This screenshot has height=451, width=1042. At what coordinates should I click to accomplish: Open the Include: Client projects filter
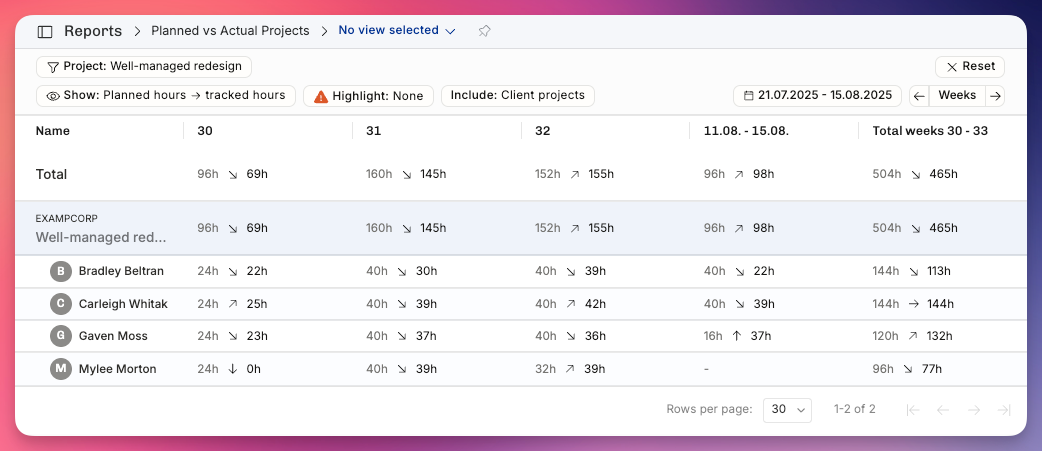tap(518, 96)
